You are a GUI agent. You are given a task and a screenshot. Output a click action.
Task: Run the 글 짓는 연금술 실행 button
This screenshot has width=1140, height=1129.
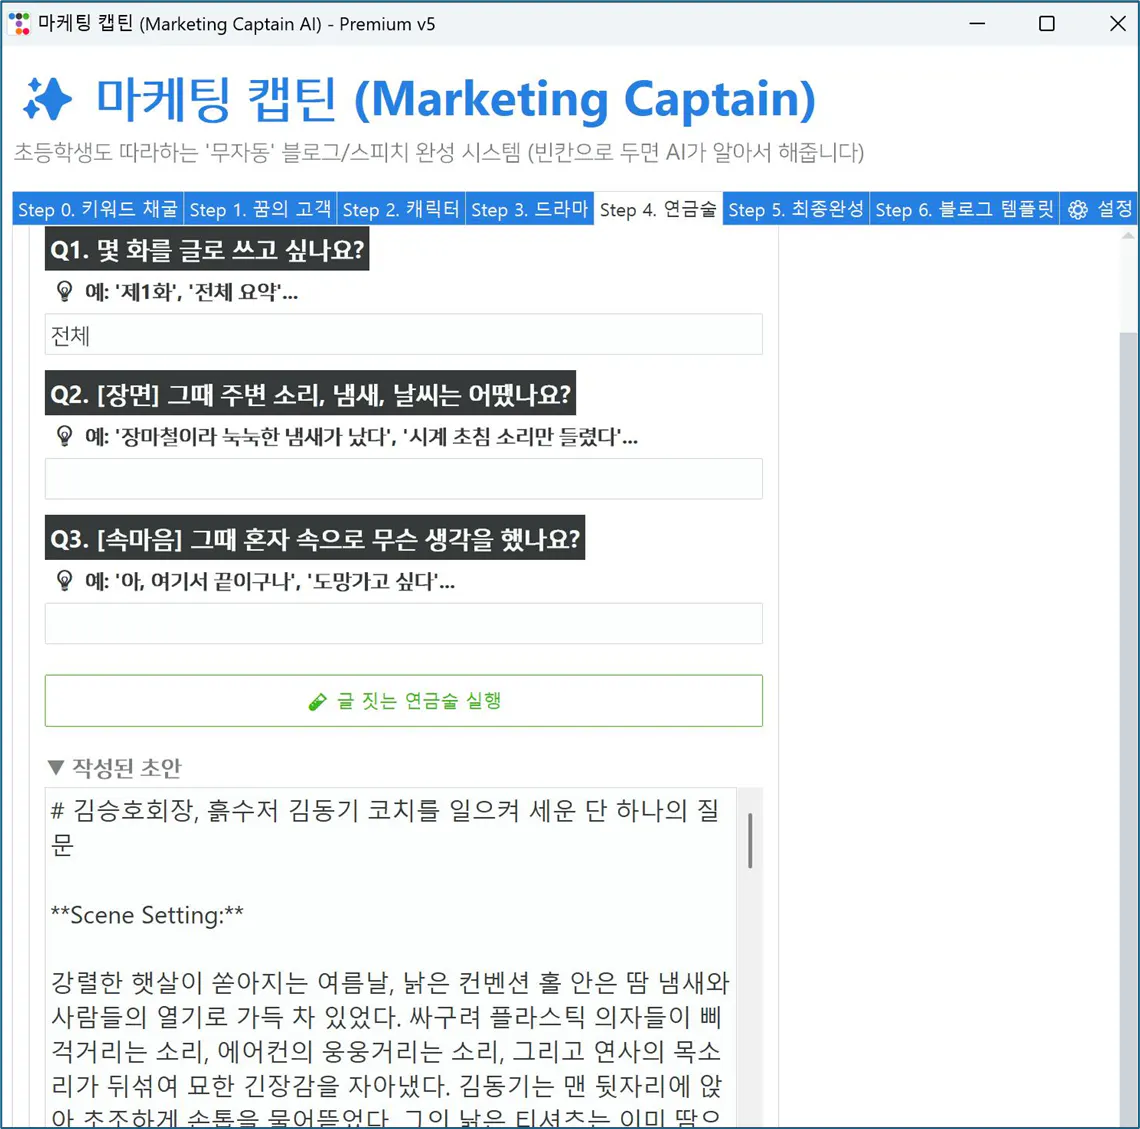point(403,700)
